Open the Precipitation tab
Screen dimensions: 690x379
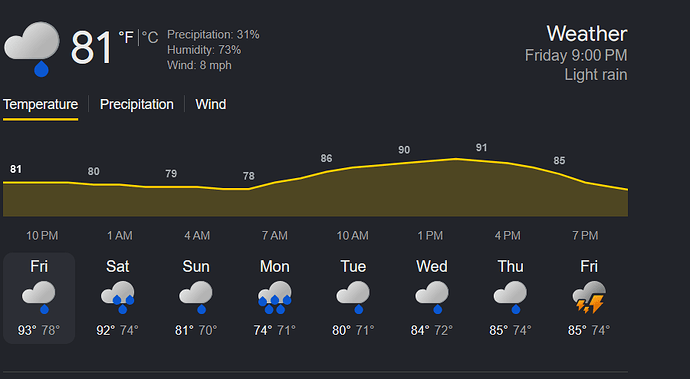pos(136,104)
